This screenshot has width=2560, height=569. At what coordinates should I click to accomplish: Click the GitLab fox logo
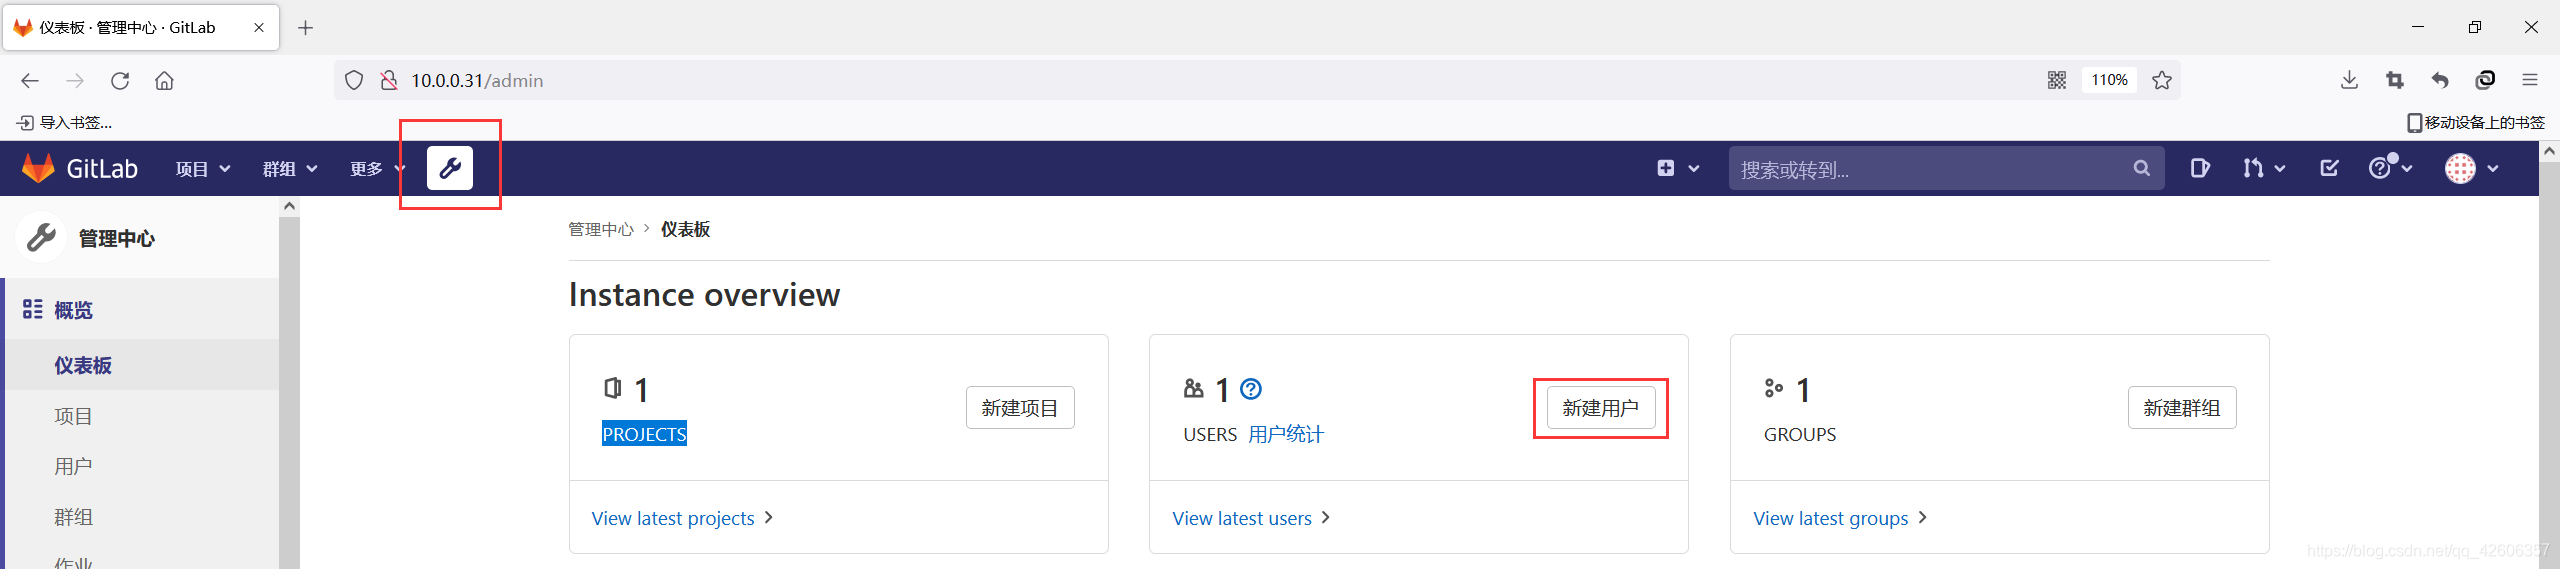coord(38,168)
